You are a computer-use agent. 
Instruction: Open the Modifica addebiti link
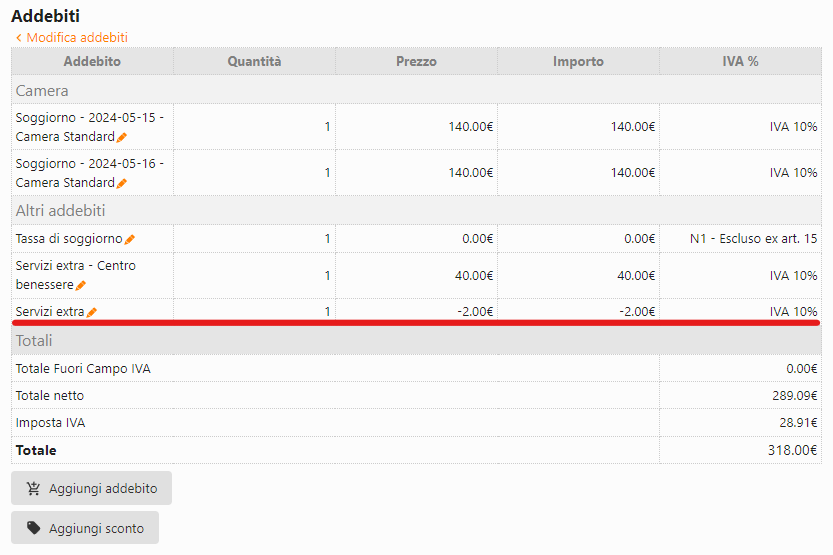(77, 38)
